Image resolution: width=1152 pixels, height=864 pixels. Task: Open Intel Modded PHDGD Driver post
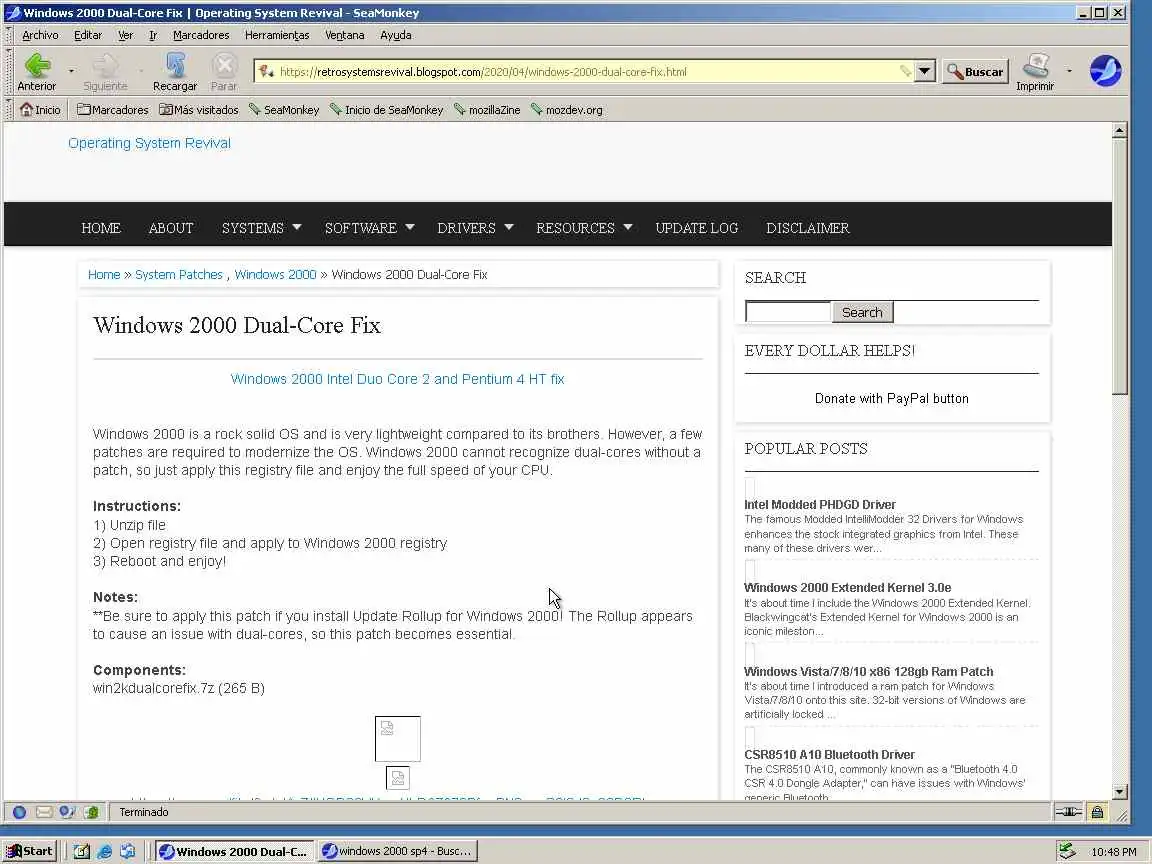click(x=820, y=505)
